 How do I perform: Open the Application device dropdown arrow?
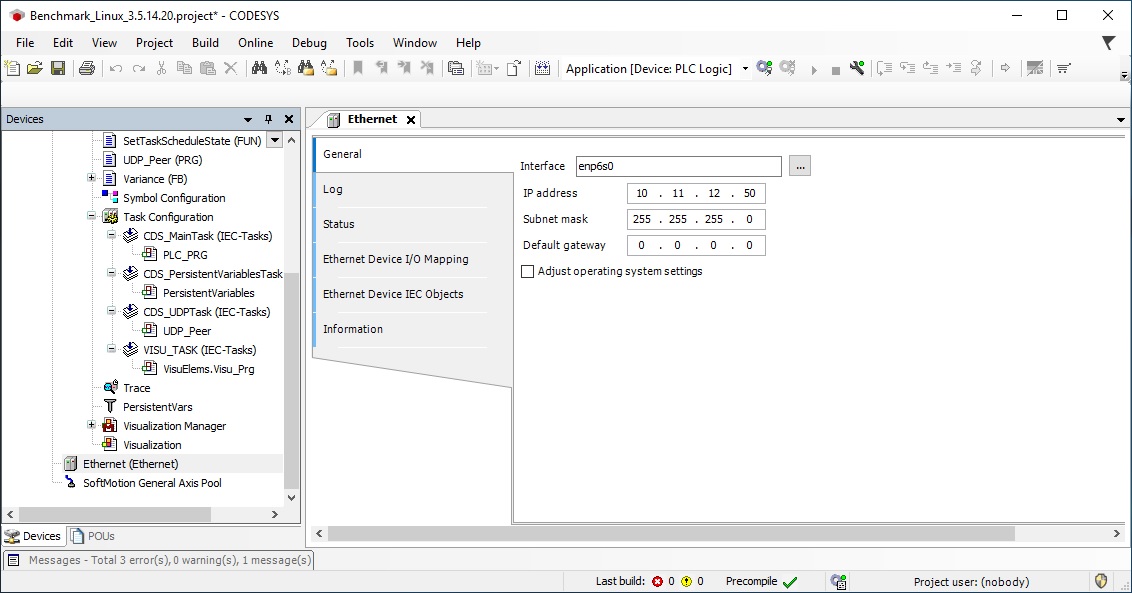(745, 69)
